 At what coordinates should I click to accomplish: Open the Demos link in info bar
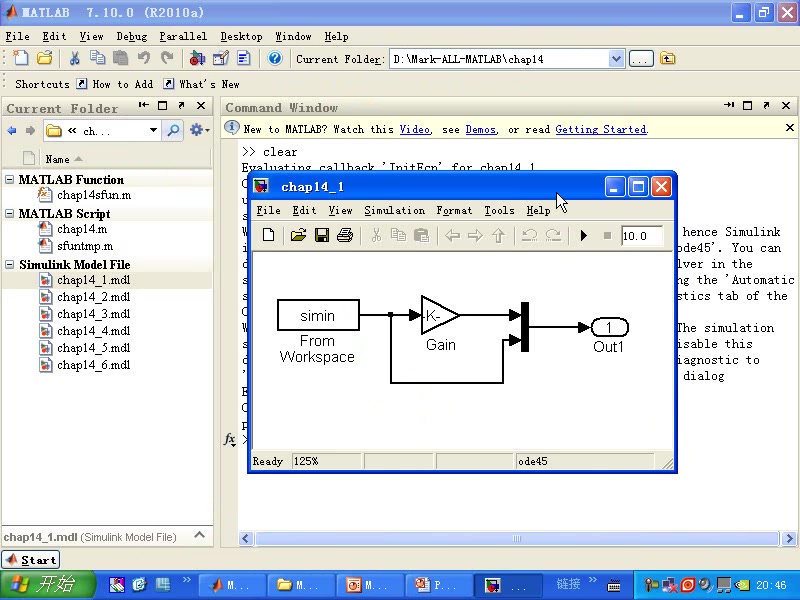[x=481, y=130]
